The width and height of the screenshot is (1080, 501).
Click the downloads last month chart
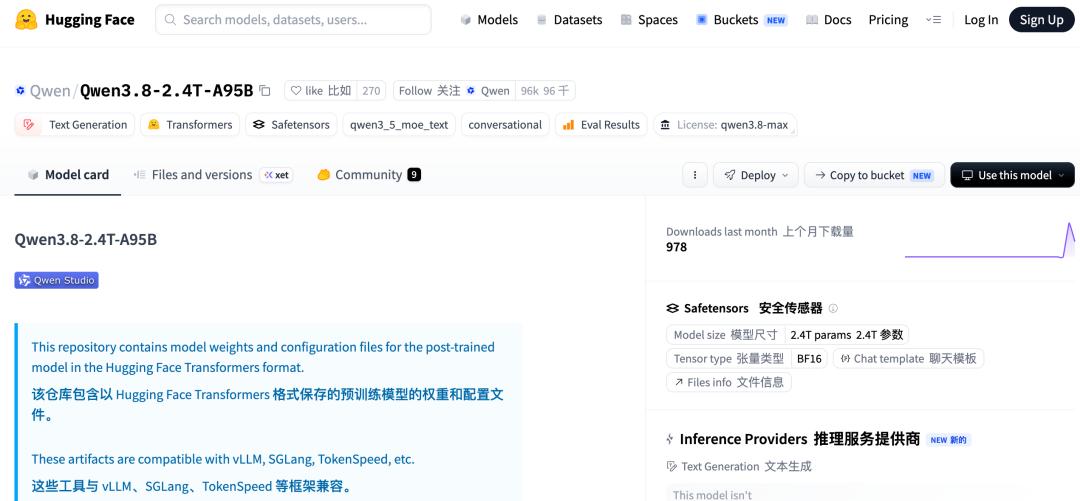989,240
